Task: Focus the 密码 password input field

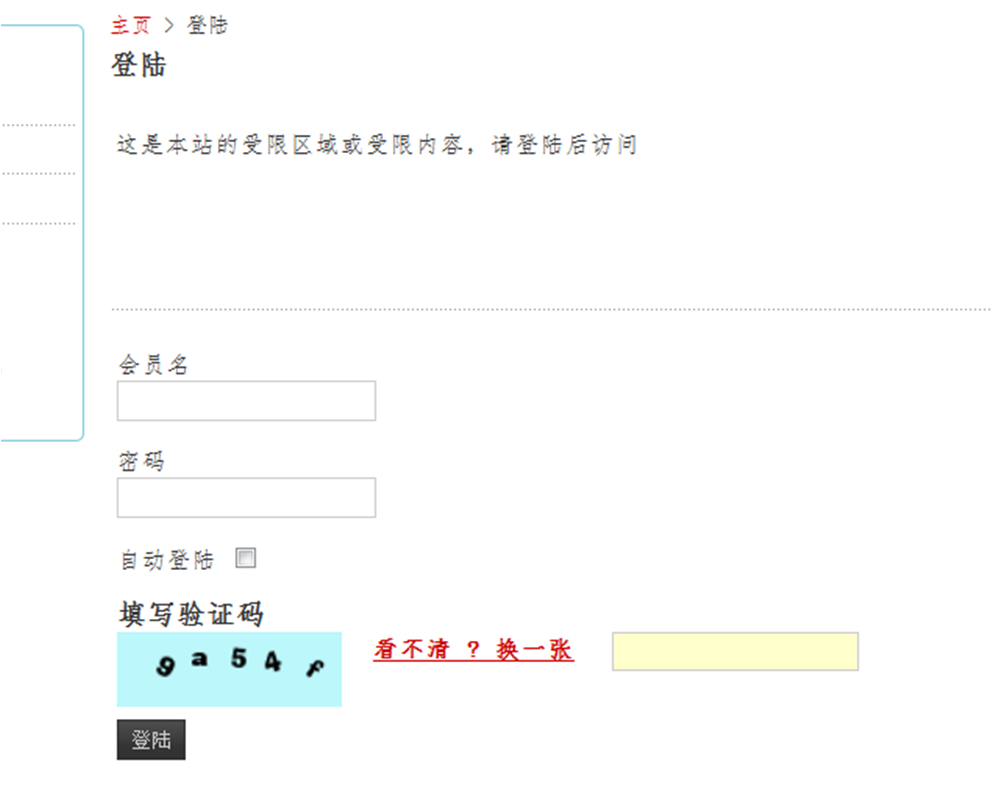Action: pos(246,498)
